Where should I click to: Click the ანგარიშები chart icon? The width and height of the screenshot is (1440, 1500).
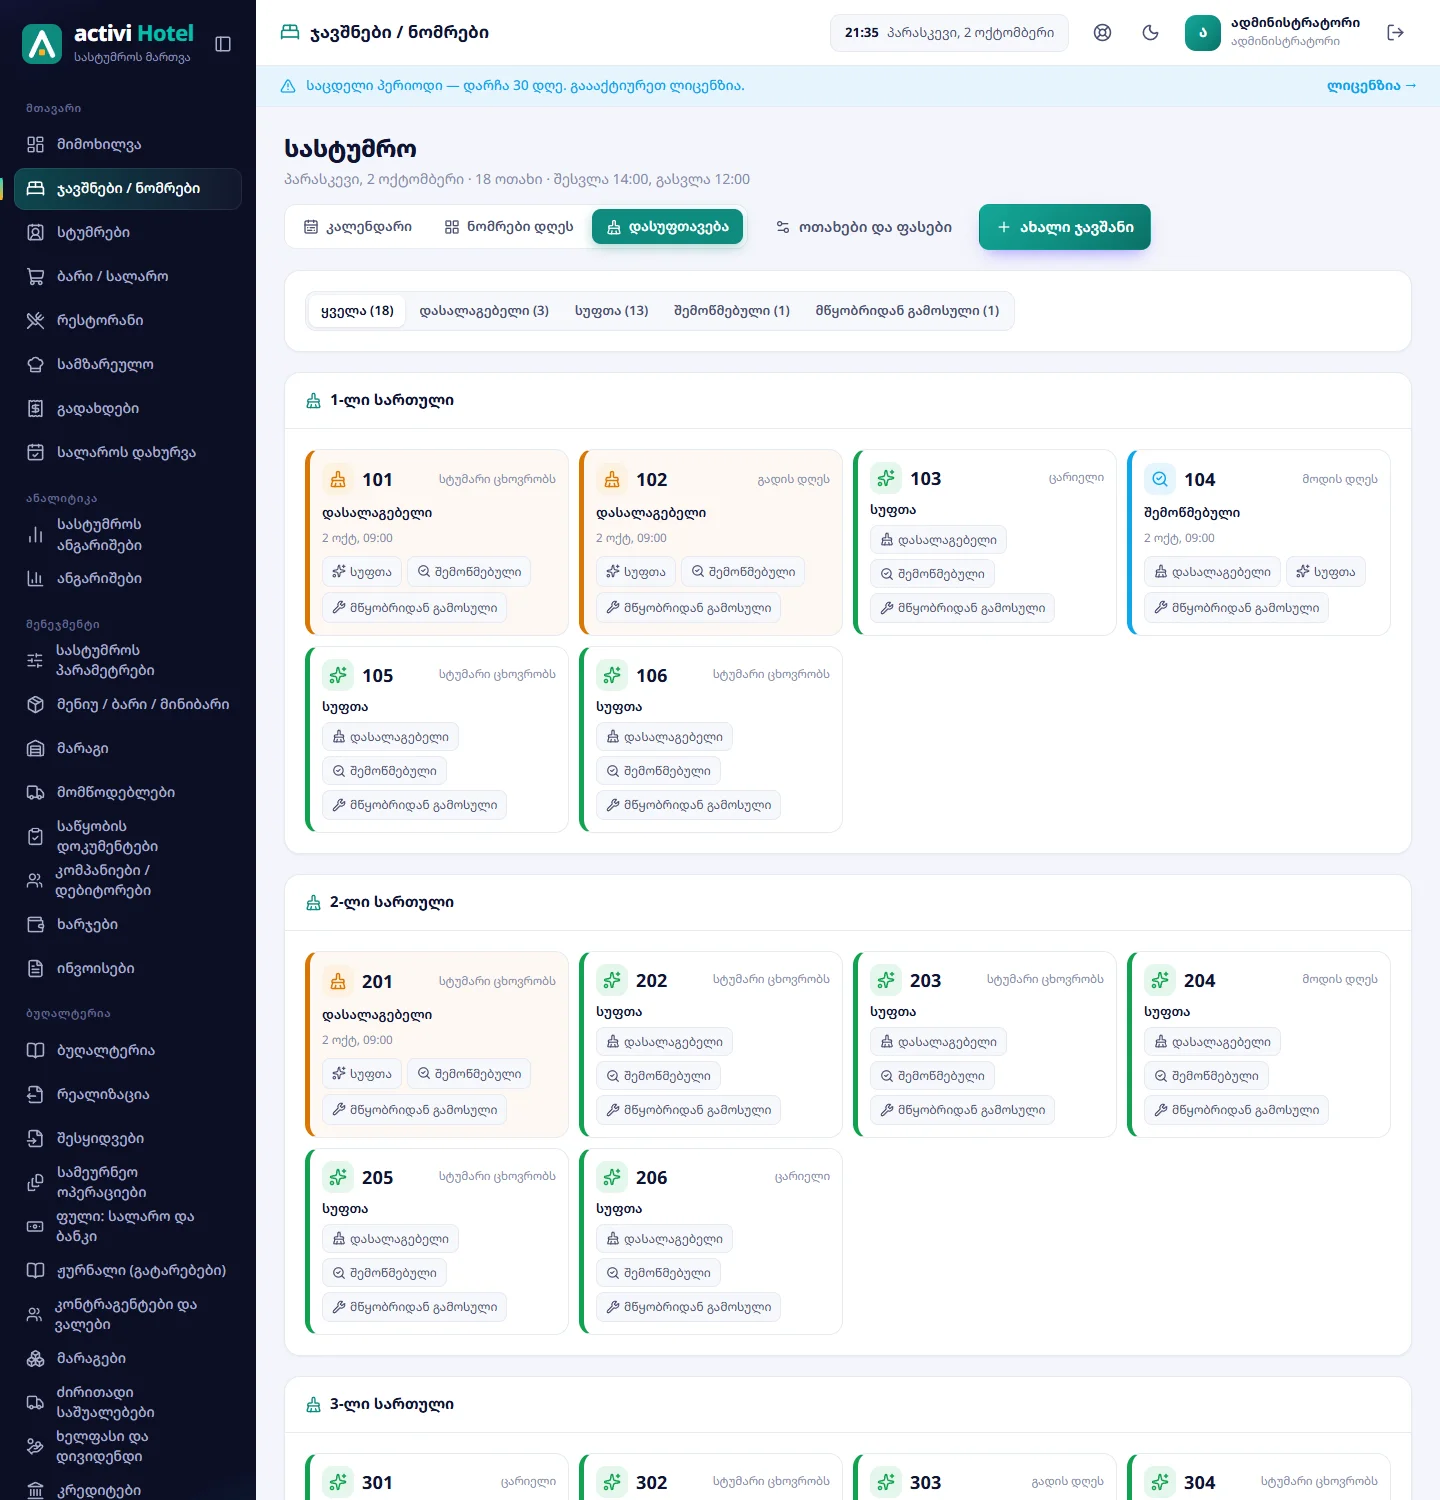coord(35,578)
